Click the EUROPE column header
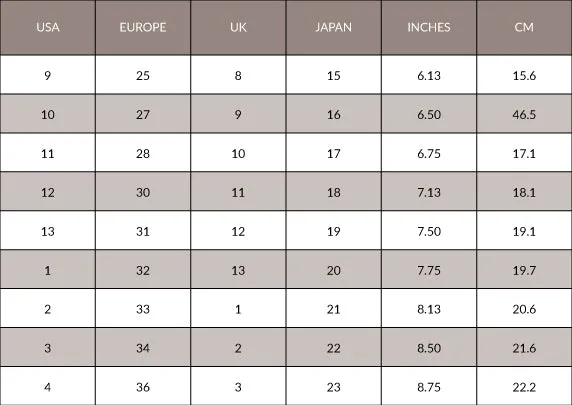The height and width of the screenshot is (405, 572). [x=143, y=27]
